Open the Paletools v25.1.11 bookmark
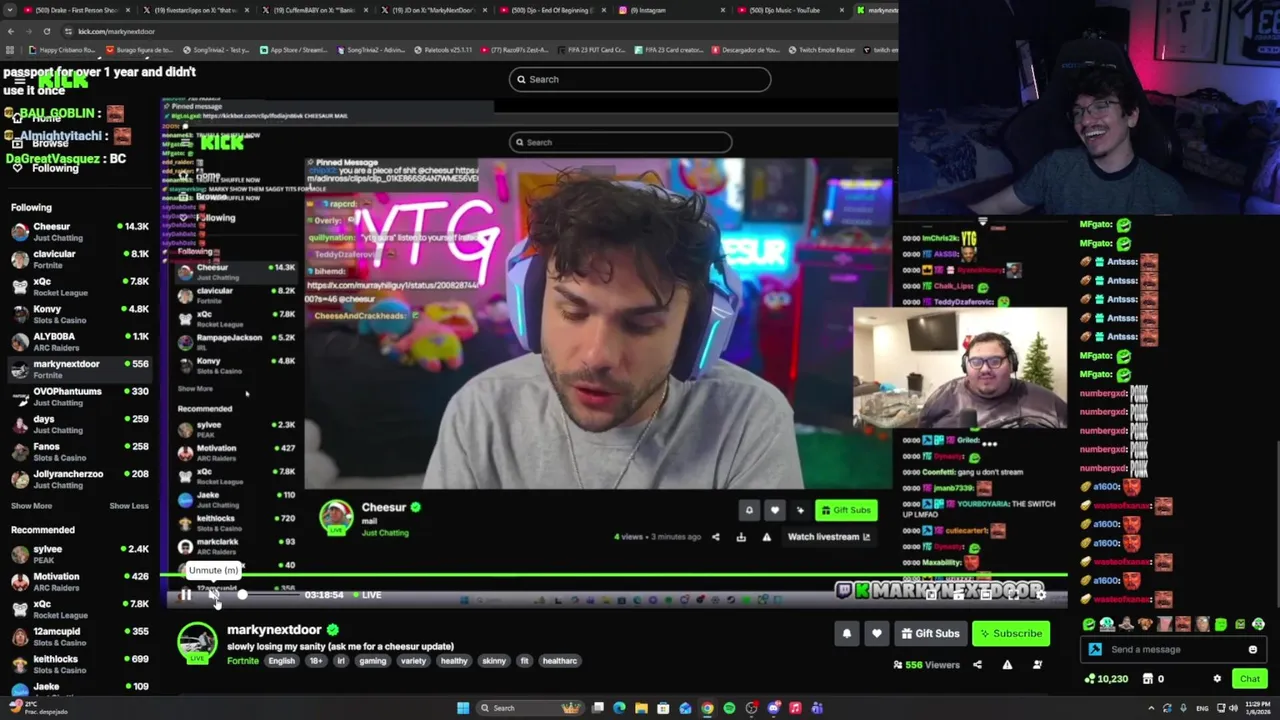 [443, 50]
